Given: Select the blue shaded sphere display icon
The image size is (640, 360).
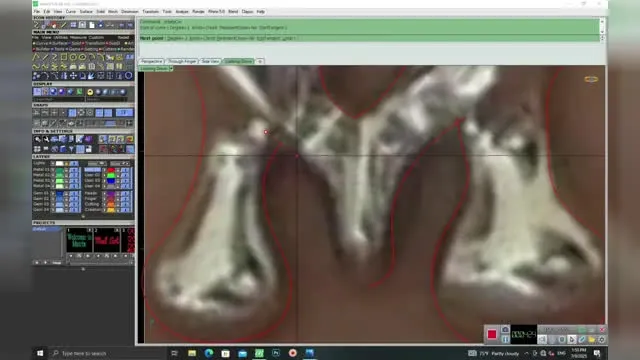Looking at the screenshot, I should [53, 92].
